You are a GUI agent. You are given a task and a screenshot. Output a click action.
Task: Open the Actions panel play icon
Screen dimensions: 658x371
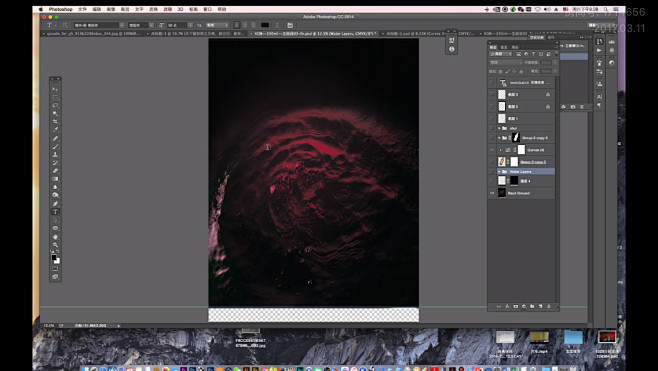(599, 50)
